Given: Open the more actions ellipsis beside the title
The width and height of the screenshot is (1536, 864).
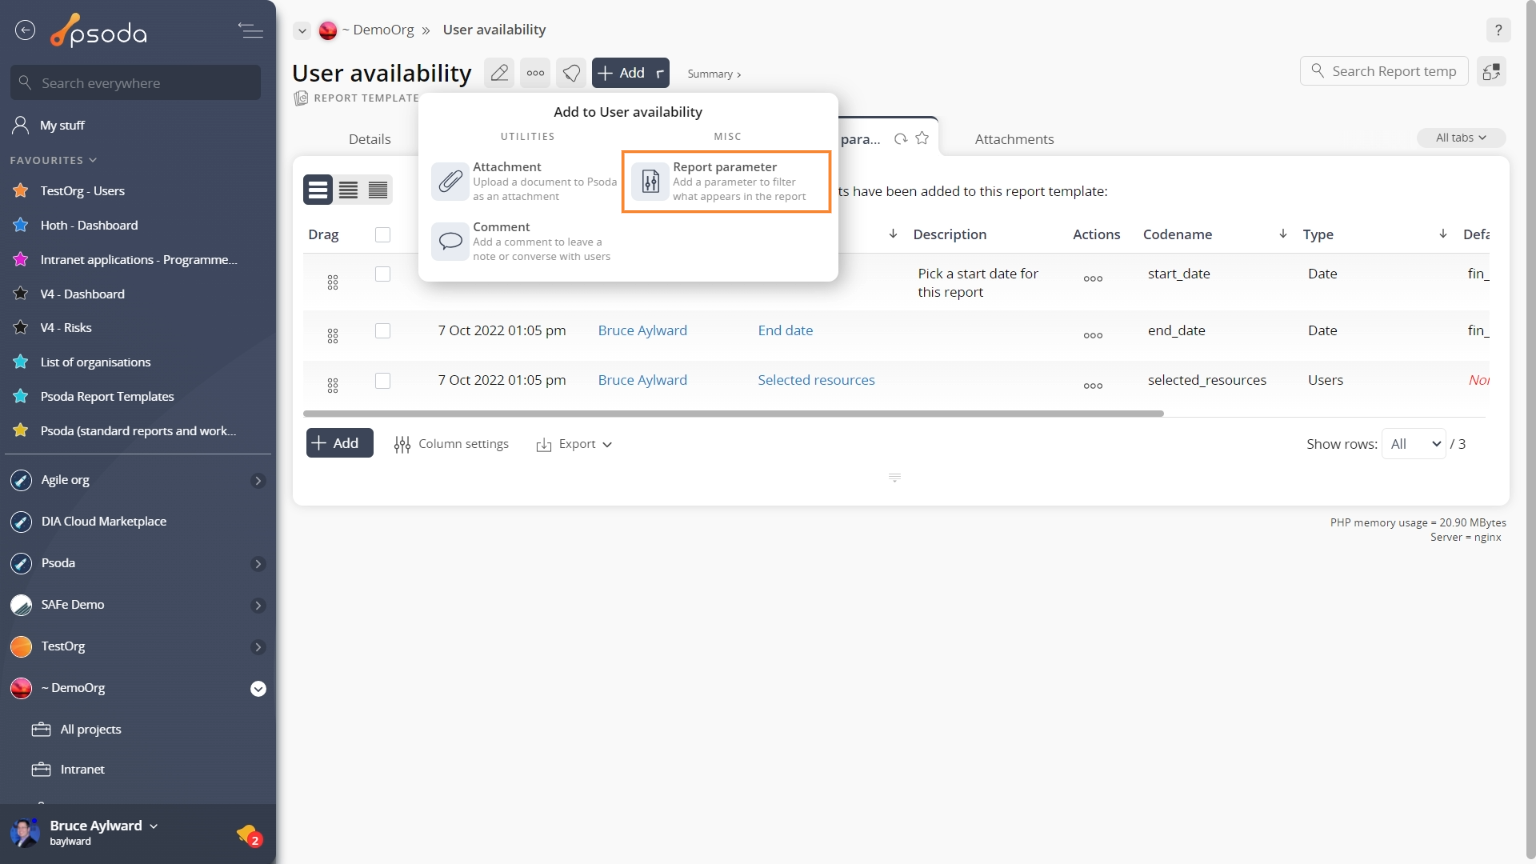Looking at the screenshot, I should coord(536,73).
